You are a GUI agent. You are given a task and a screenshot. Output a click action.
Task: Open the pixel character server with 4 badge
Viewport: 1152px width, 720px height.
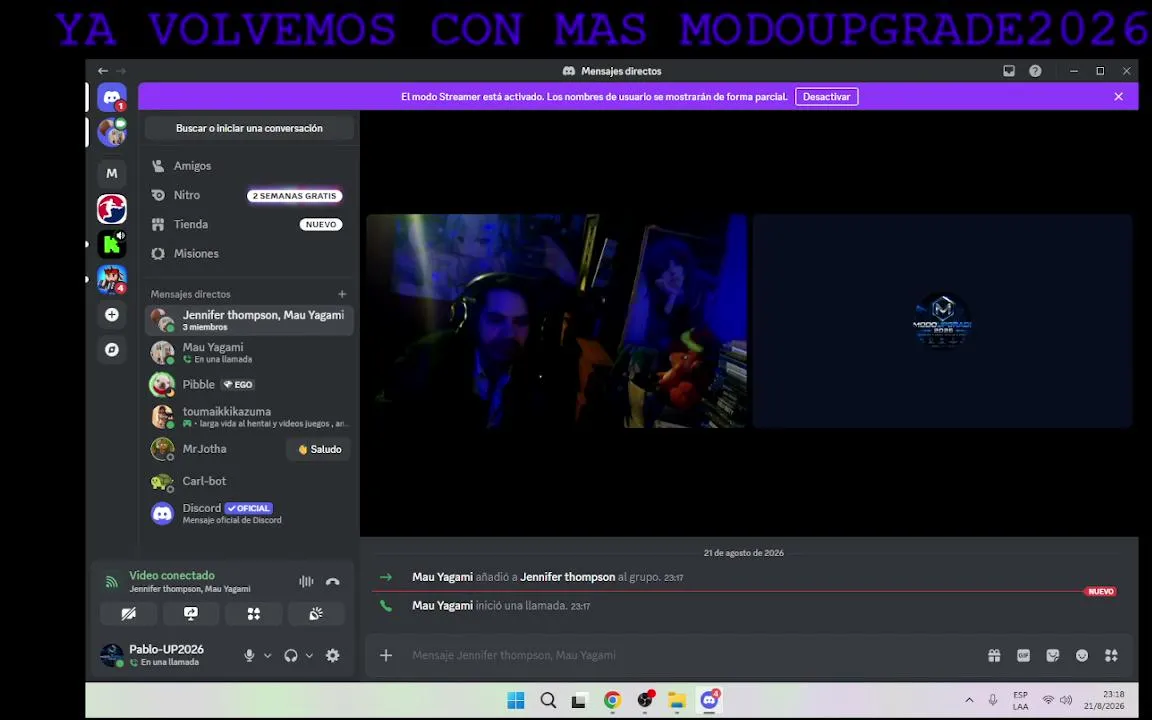click(x=112, y=279)
